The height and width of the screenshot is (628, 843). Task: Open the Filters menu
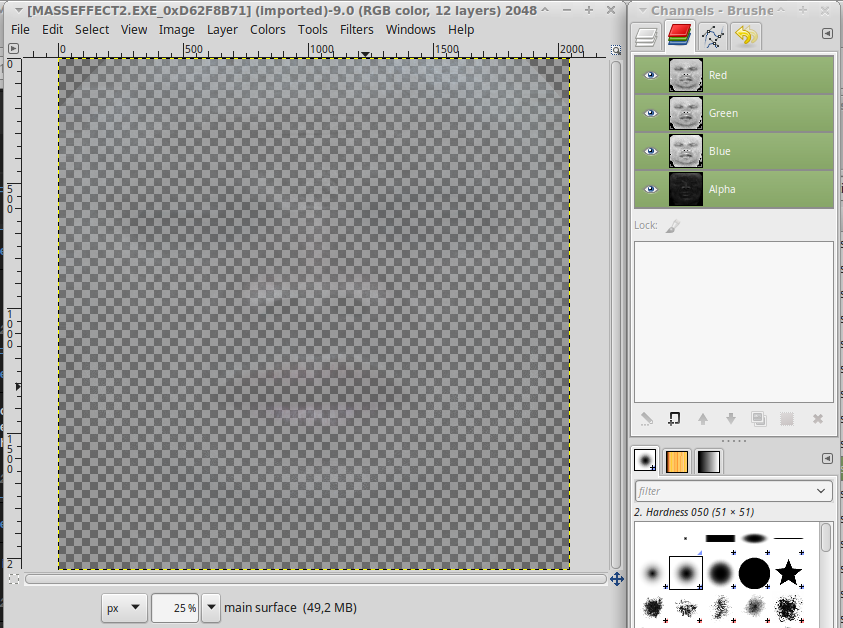point(356,30)
